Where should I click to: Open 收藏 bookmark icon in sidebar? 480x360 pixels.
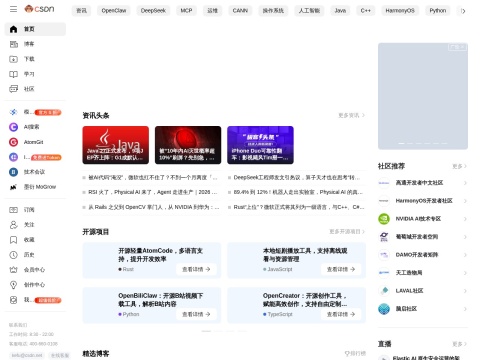pyautogui.click(x=13, y=240)
